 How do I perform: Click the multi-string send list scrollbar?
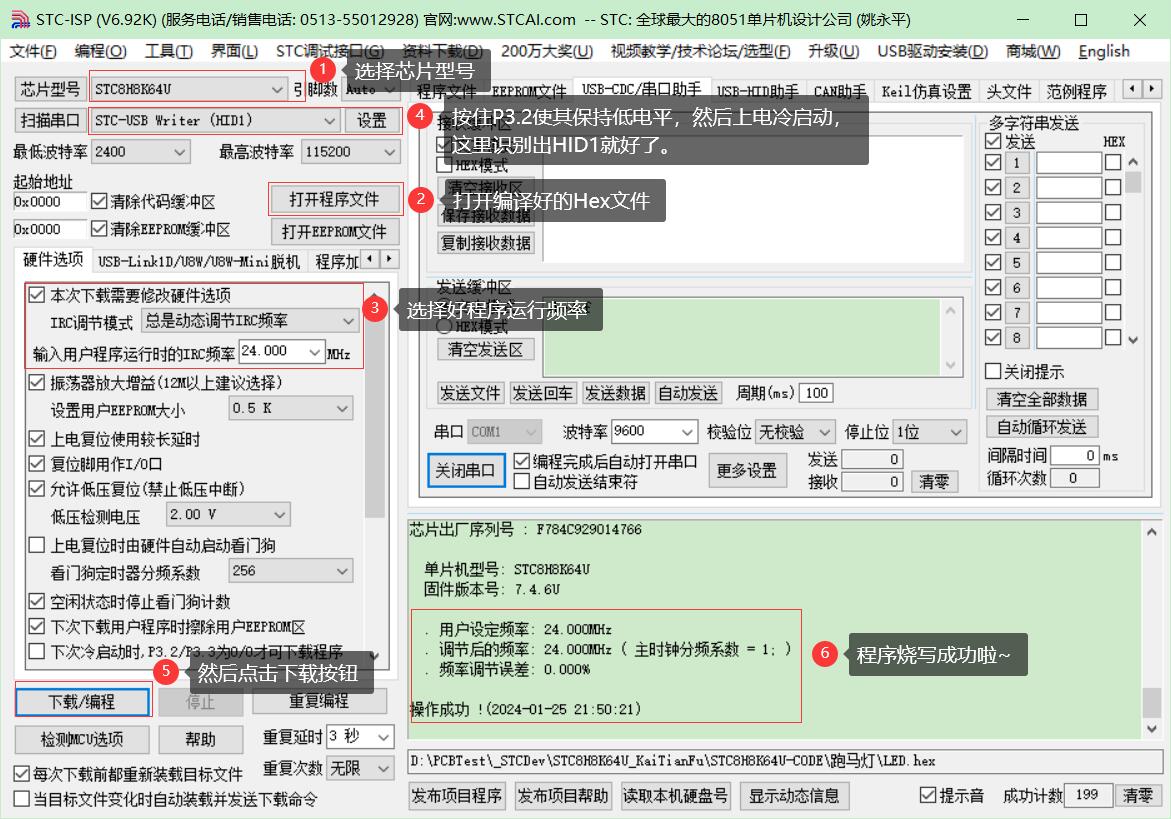click(x=1133, y=250)
